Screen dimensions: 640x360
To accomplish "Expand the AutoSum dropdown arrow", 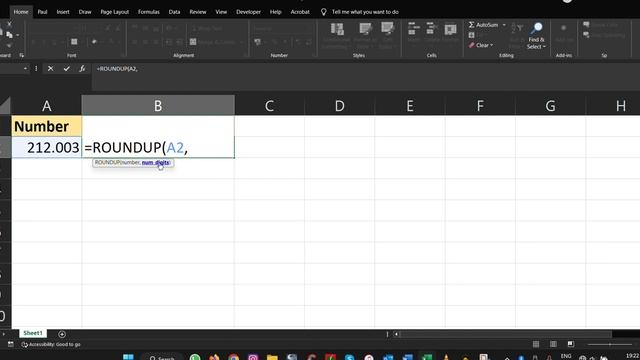I will pos(504,25).
